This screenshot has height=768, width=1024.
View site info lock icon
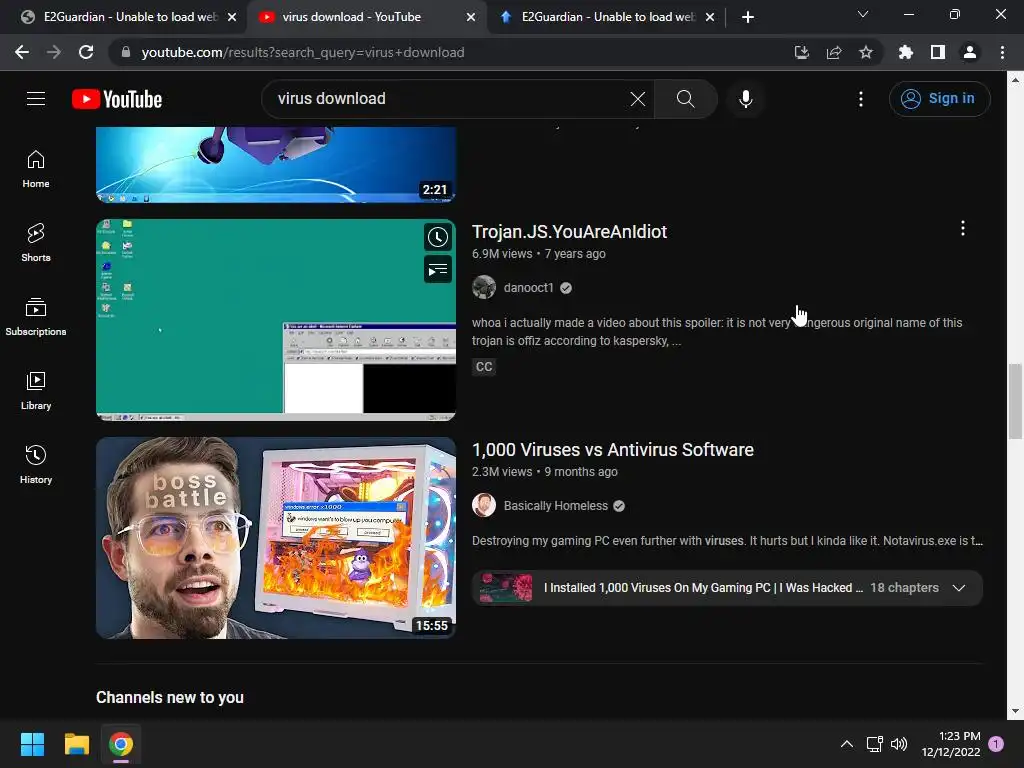pyautogui.click(x=126, y=52)
